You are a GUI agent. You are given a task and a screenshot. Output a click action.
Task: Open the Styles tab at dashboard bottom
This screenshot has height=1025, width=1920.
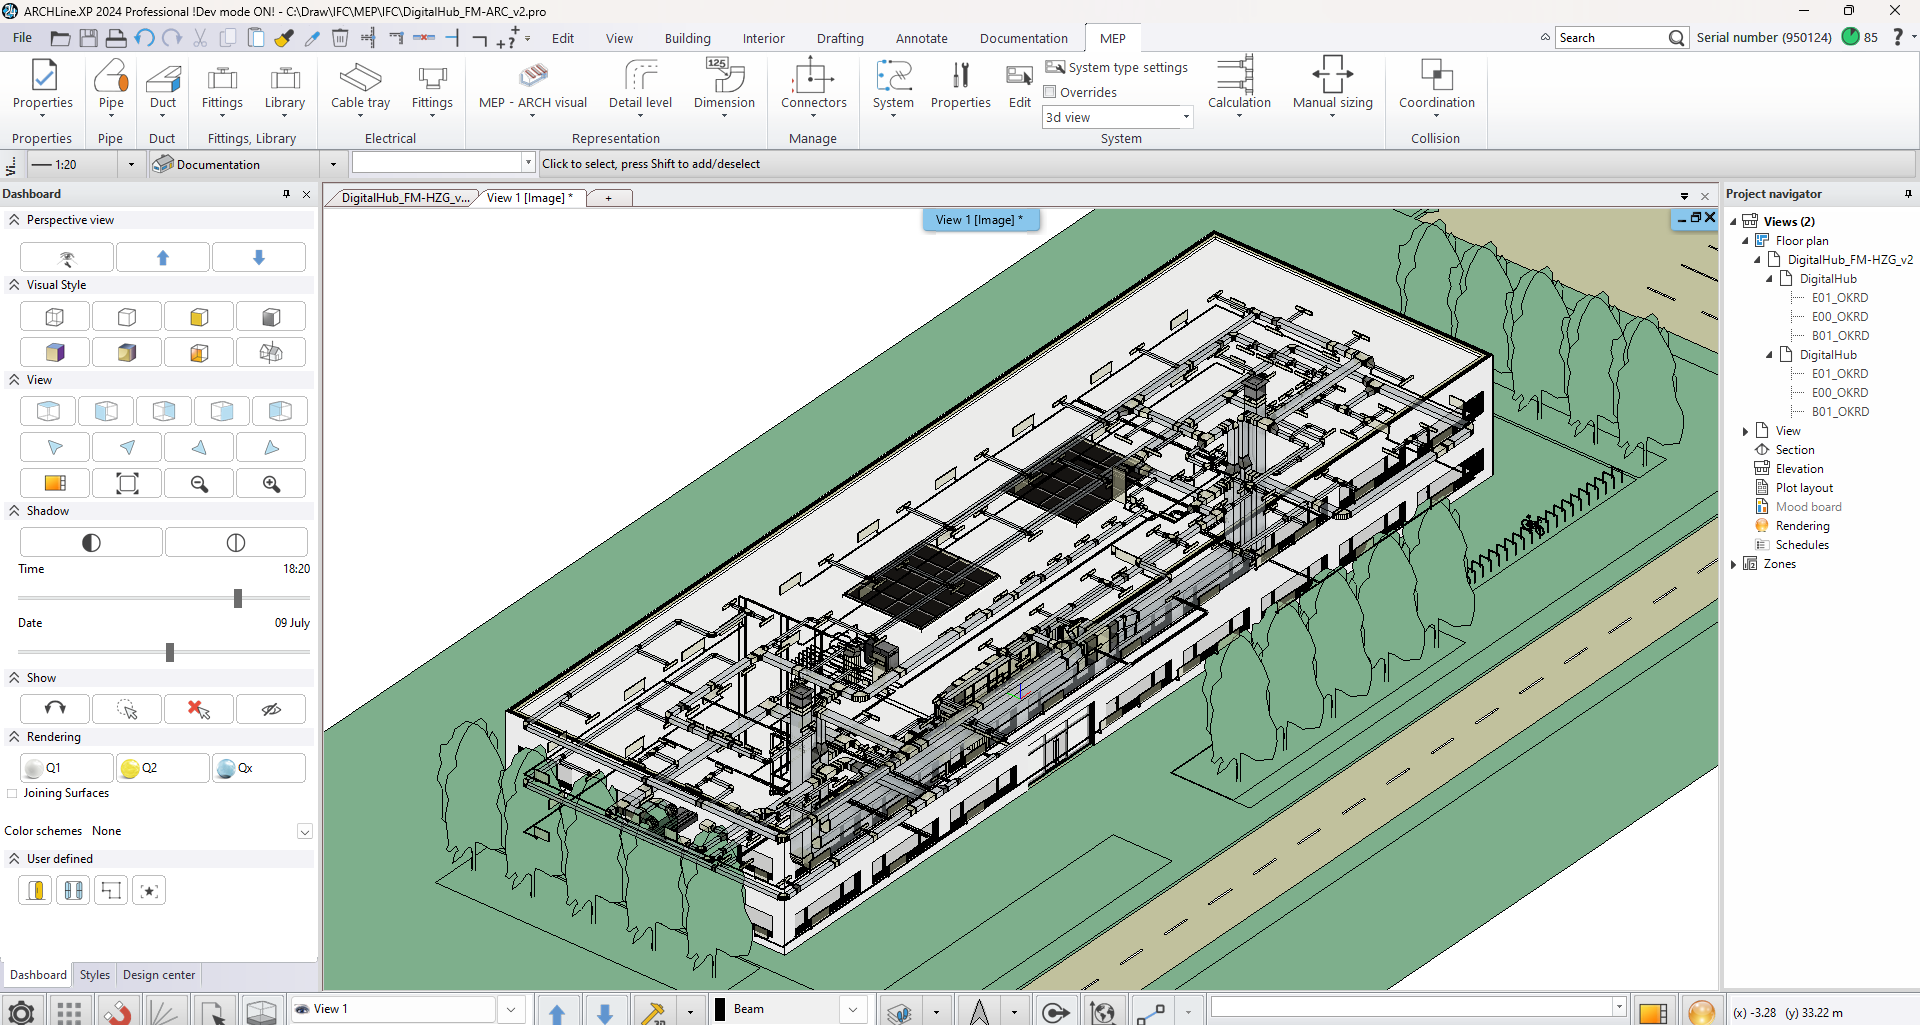coord(93,974)
